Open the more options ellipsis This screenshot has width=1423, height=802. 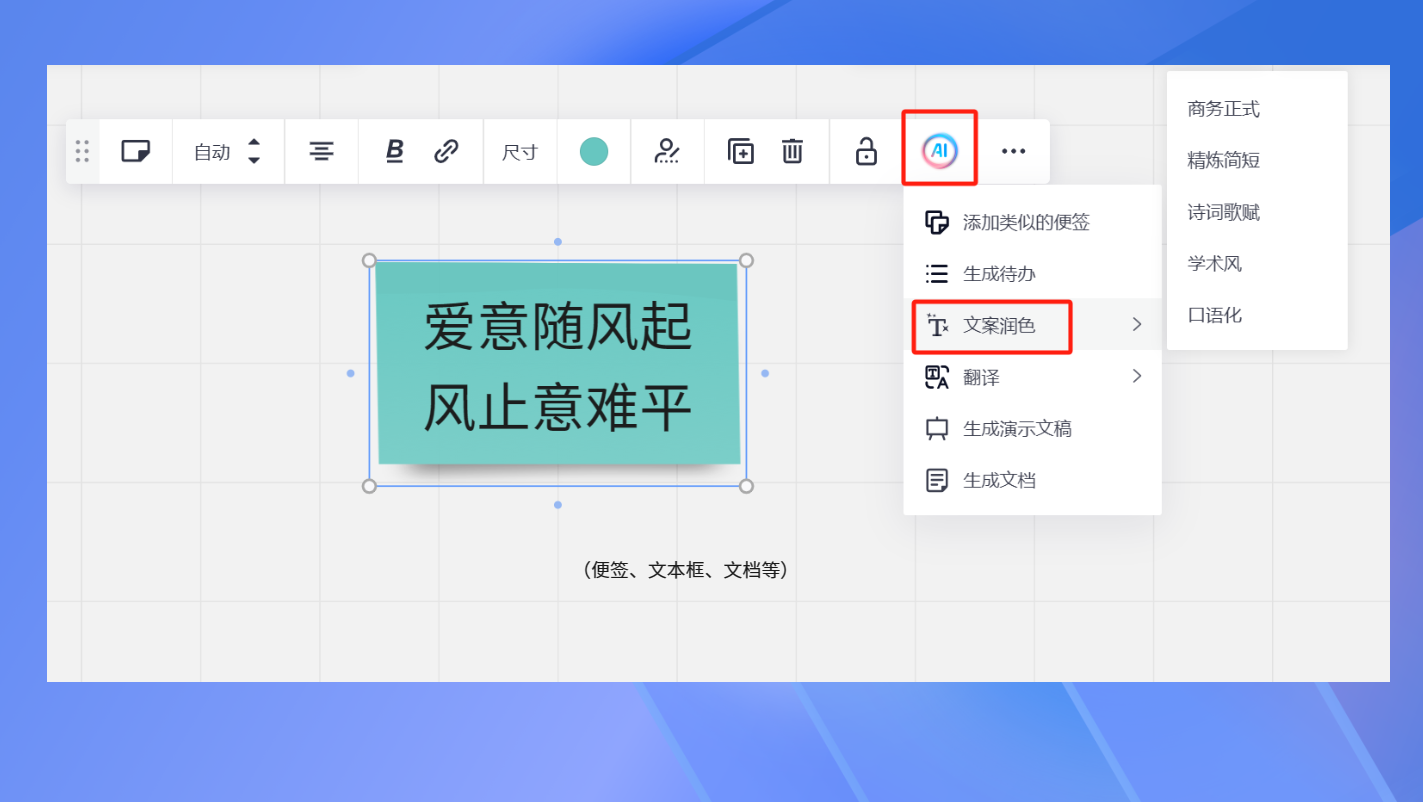[1014, 151]
